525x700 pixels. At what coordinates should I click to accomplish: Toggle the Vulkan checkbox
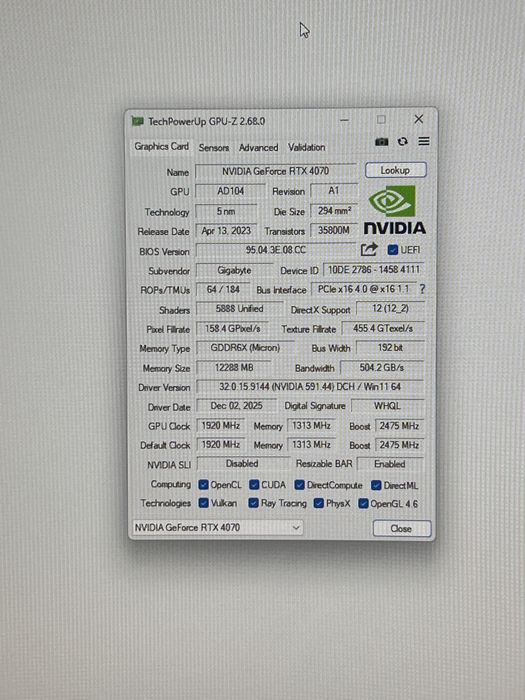[204, 503]
